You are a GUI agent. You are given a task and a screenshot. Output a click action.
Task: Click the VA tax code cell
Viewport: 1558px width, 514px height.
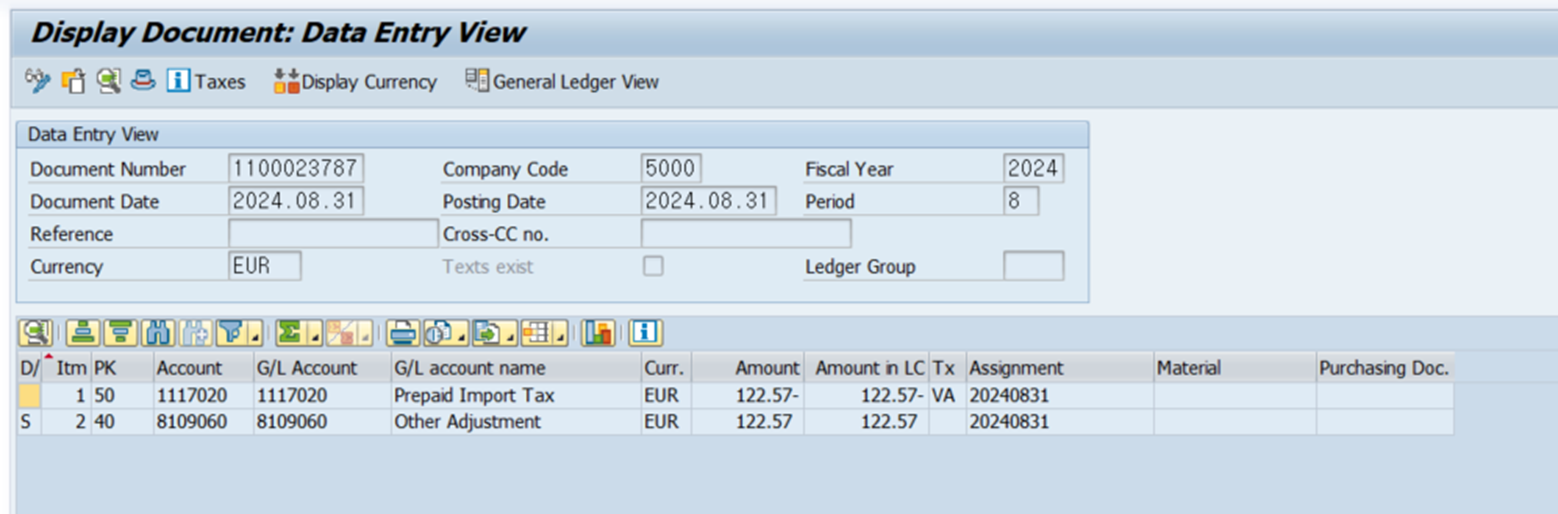pyautogui.click(x=947, y=395)
